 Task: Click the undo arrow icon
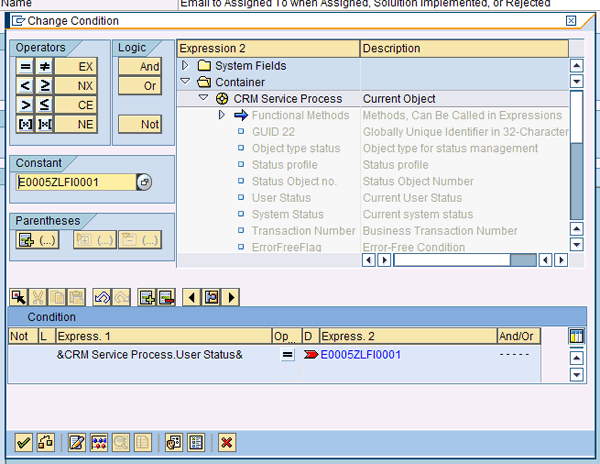101,297
